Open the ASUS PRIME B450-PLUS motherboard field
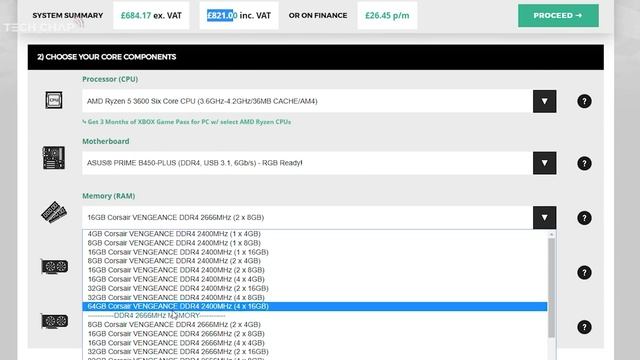Image resolution: width=640 pixels, height=360 pixels. pos(307,163)
